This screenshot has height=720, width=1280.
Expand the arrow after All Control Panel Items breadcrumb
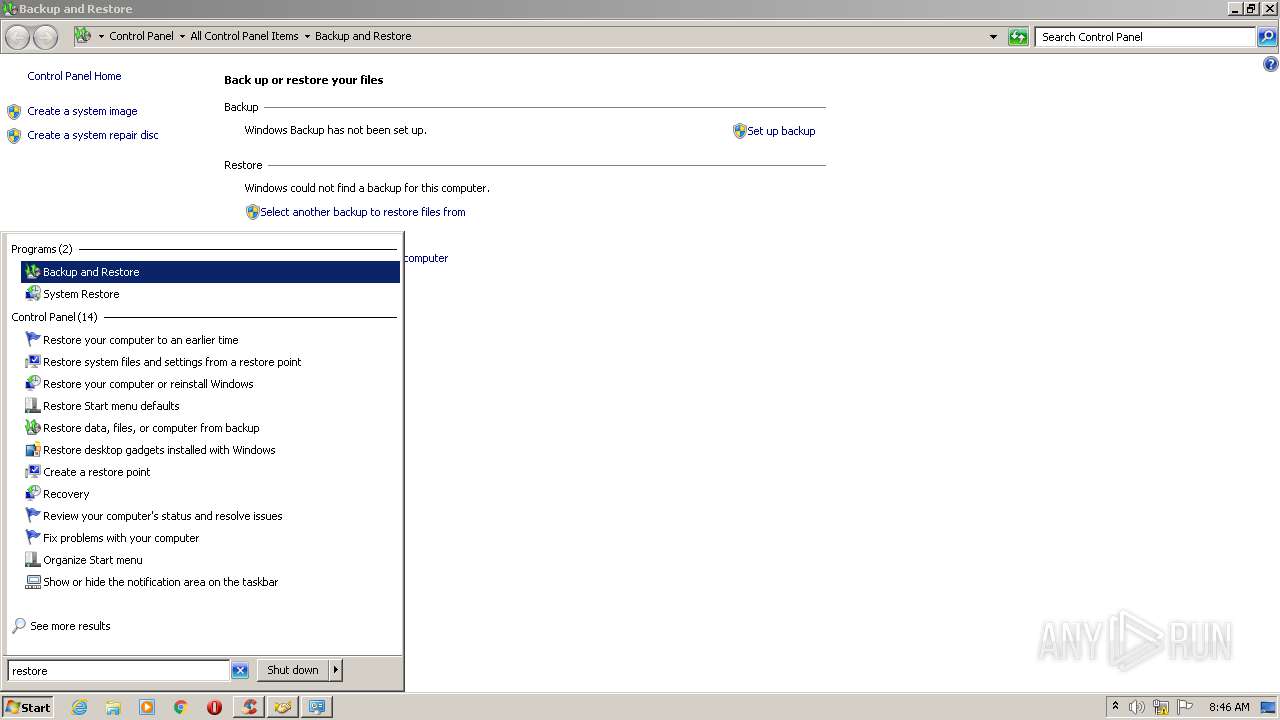tap(306, 36)
